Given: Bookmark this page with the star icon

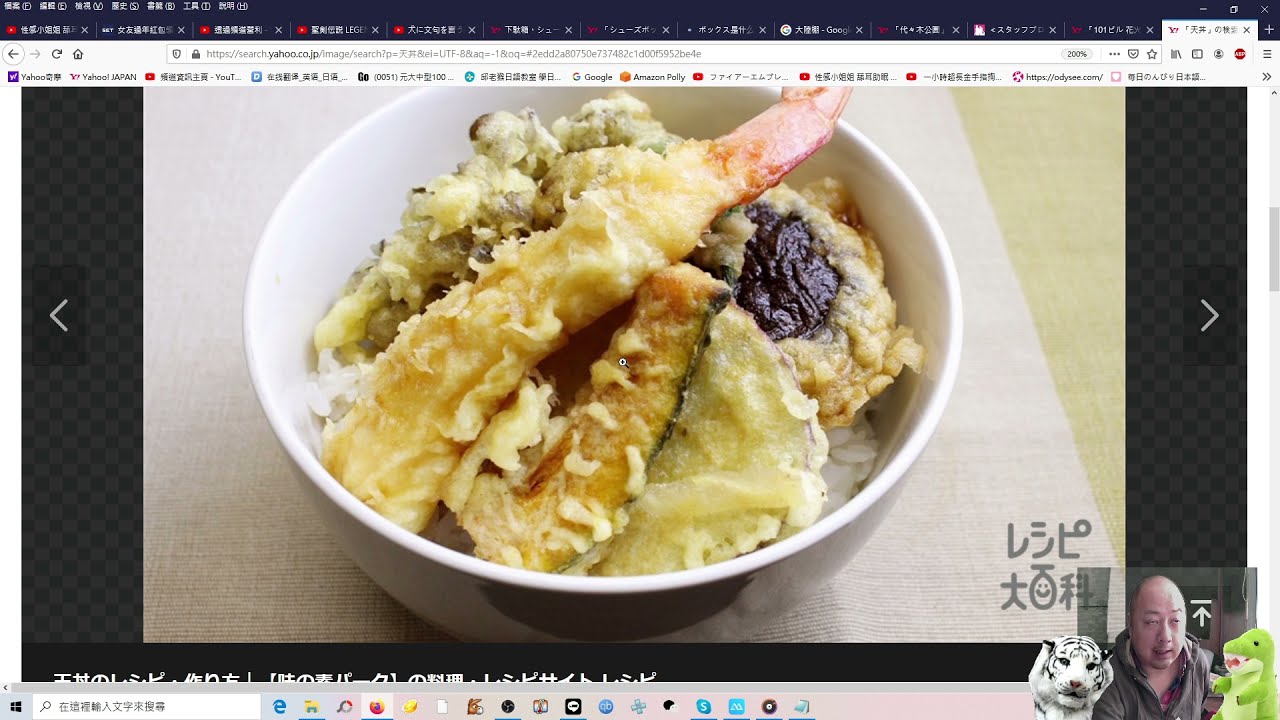Looking at the screenshot, I should tap(1152, 54).
